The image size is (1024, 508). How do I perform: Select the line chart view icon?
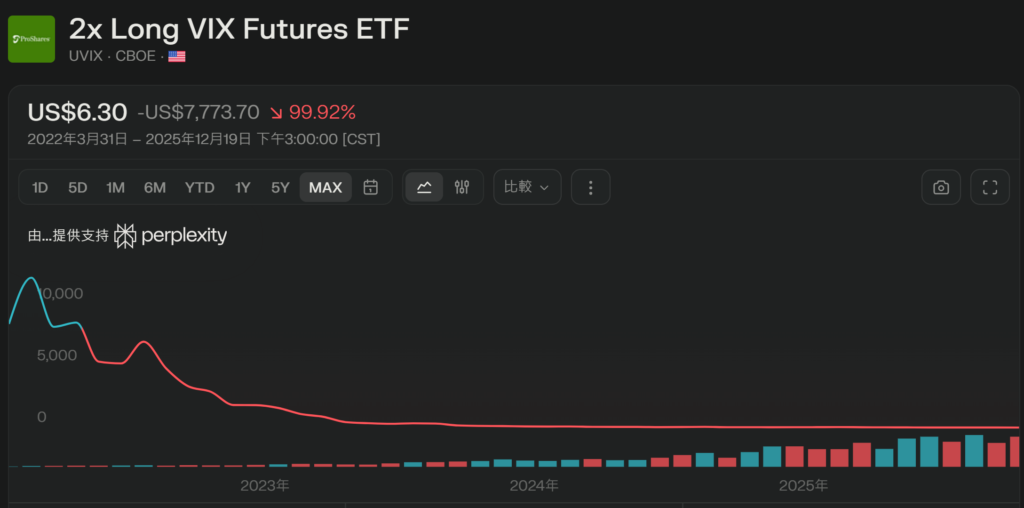point(424,187)
